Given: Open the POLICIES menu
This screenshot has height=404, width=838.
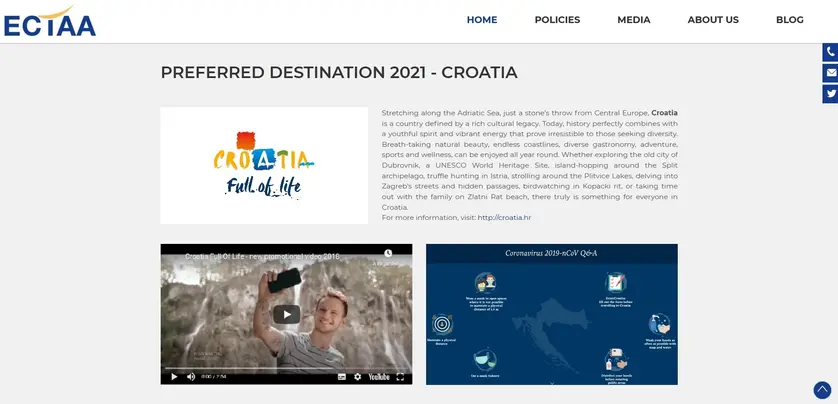Looking at the screenshot, I should (557, 20).
